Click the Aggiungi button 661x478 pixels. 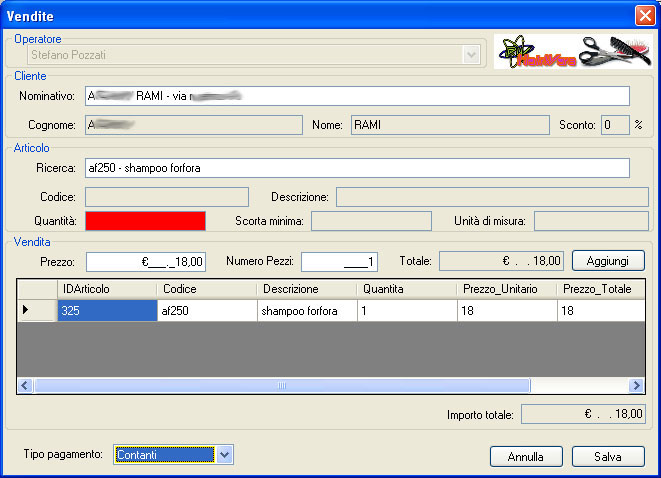pos(608,261)
